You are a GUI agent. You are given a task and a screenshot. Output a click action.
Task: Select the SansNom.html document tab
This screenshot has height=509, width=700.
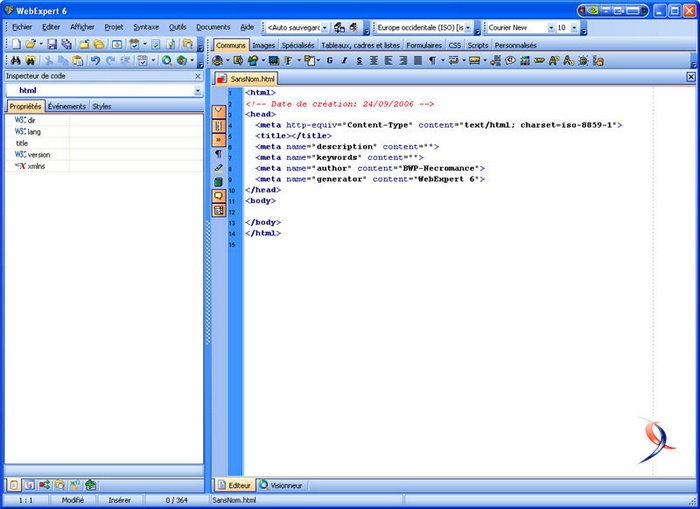(247, 79)
